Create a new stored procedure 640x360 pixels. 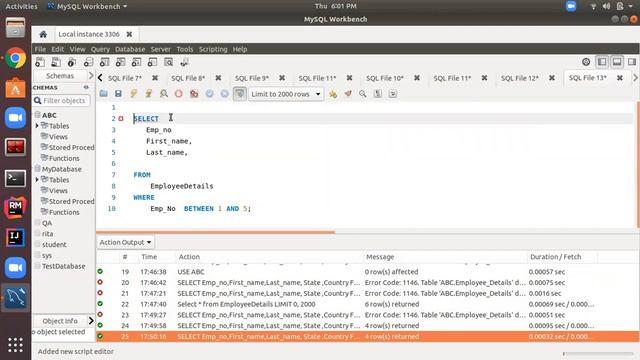coord(136,62)
